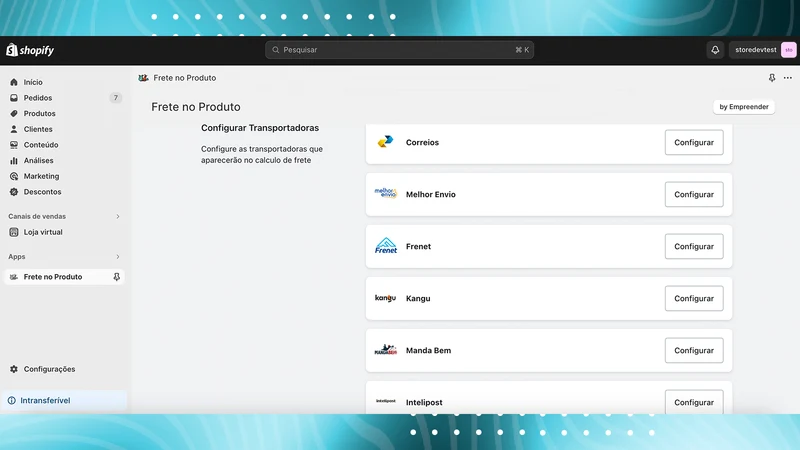Click the Pedidos count badge 7
The image size is (800, 450).
tap(116, 98)
